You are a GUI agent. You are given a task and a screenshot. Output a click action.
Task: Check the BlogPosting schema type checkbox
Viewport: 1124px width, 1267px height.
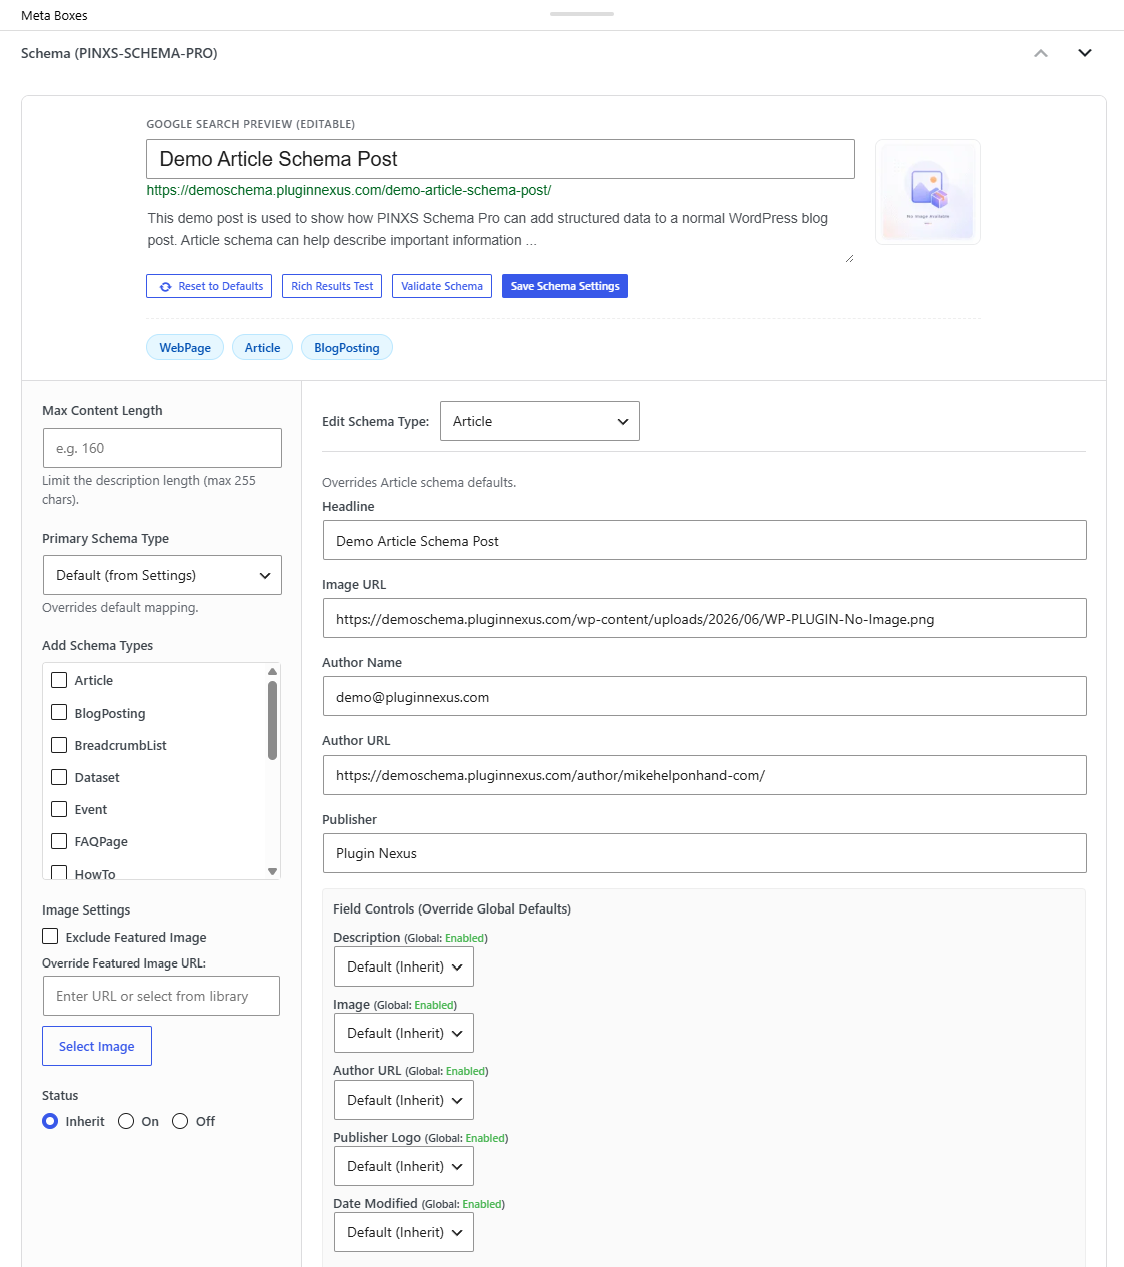click(x=59, y=712)
